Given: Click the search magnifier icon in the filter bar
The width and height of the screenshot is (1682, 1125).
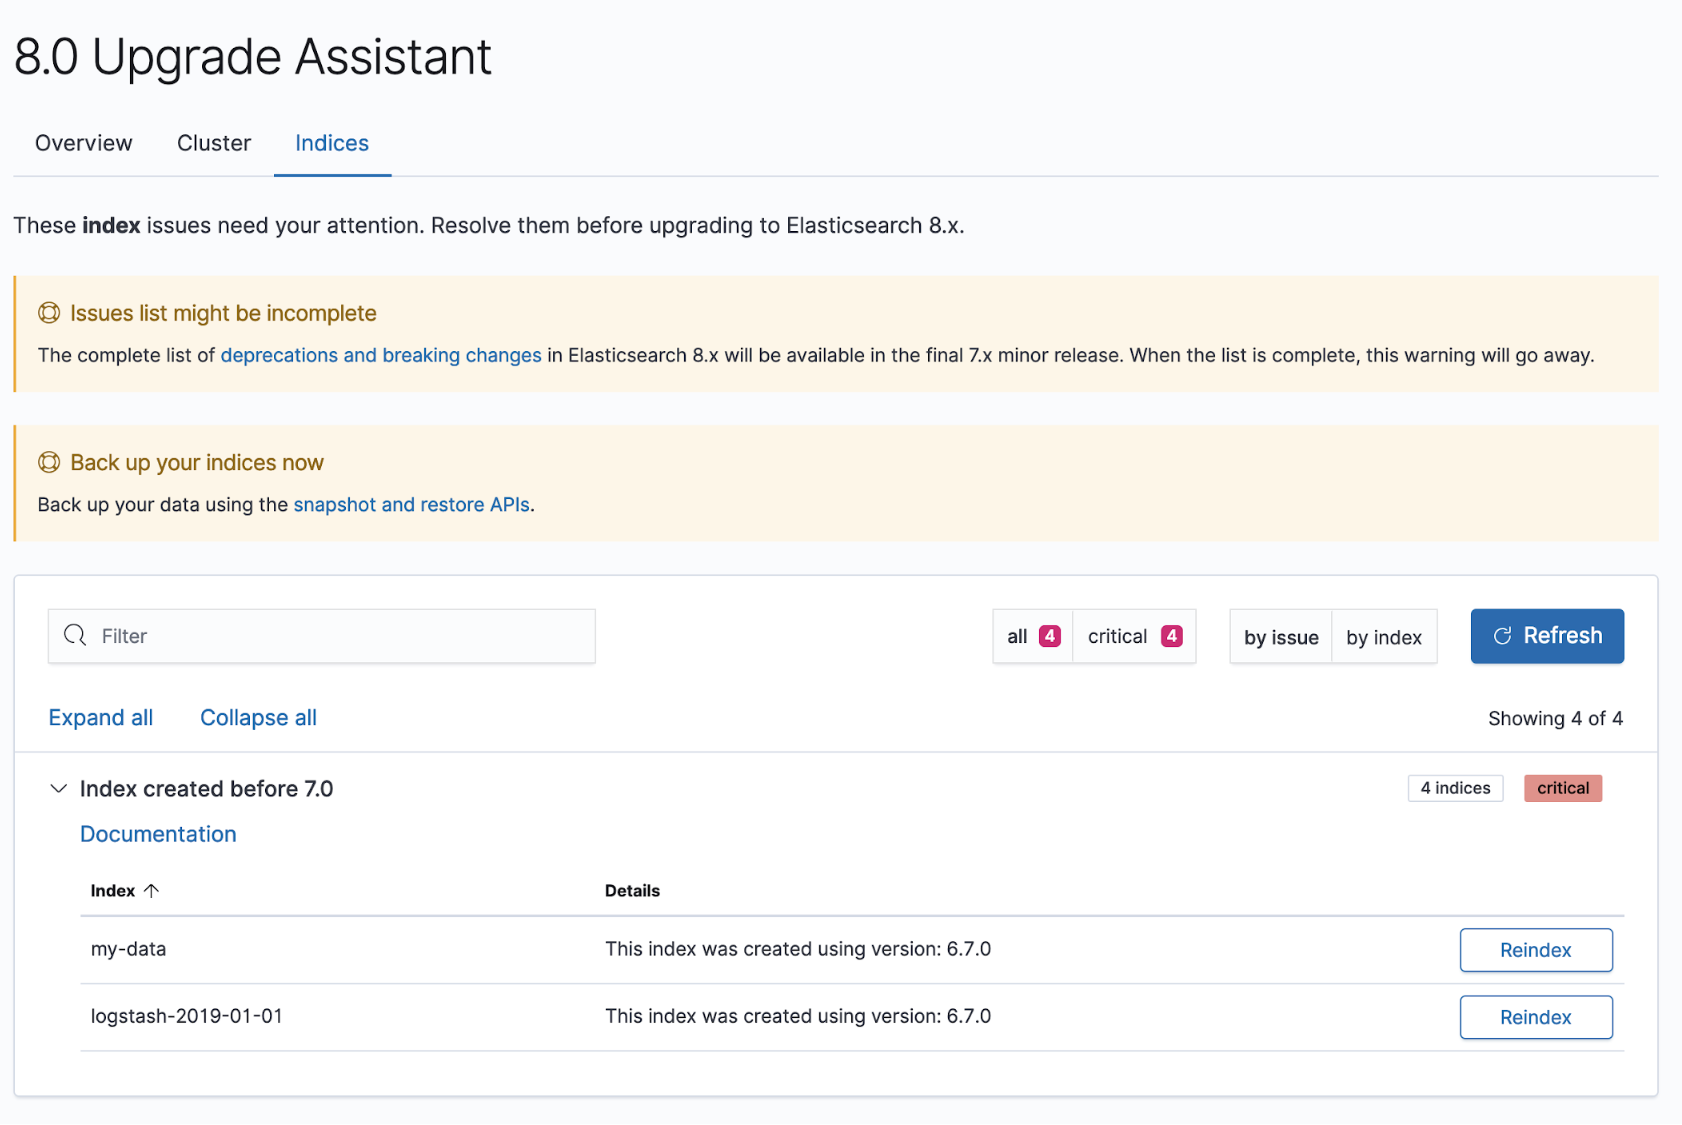Looking at the screenshot, I should tap(75, 635).
